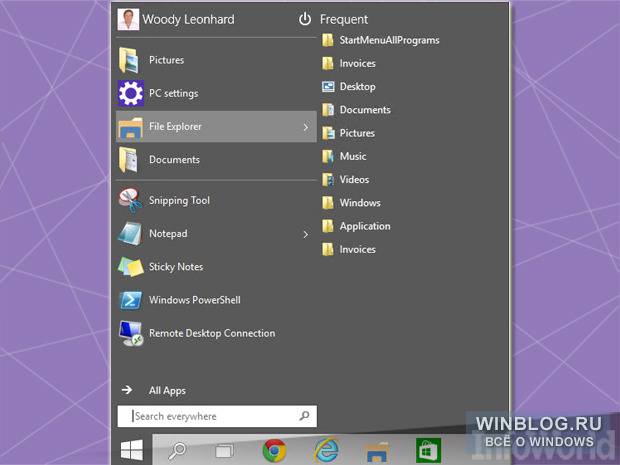Open taskbar Search magnifier icon
This screenshot has height=465, width=620.
(x=177, y=450)
